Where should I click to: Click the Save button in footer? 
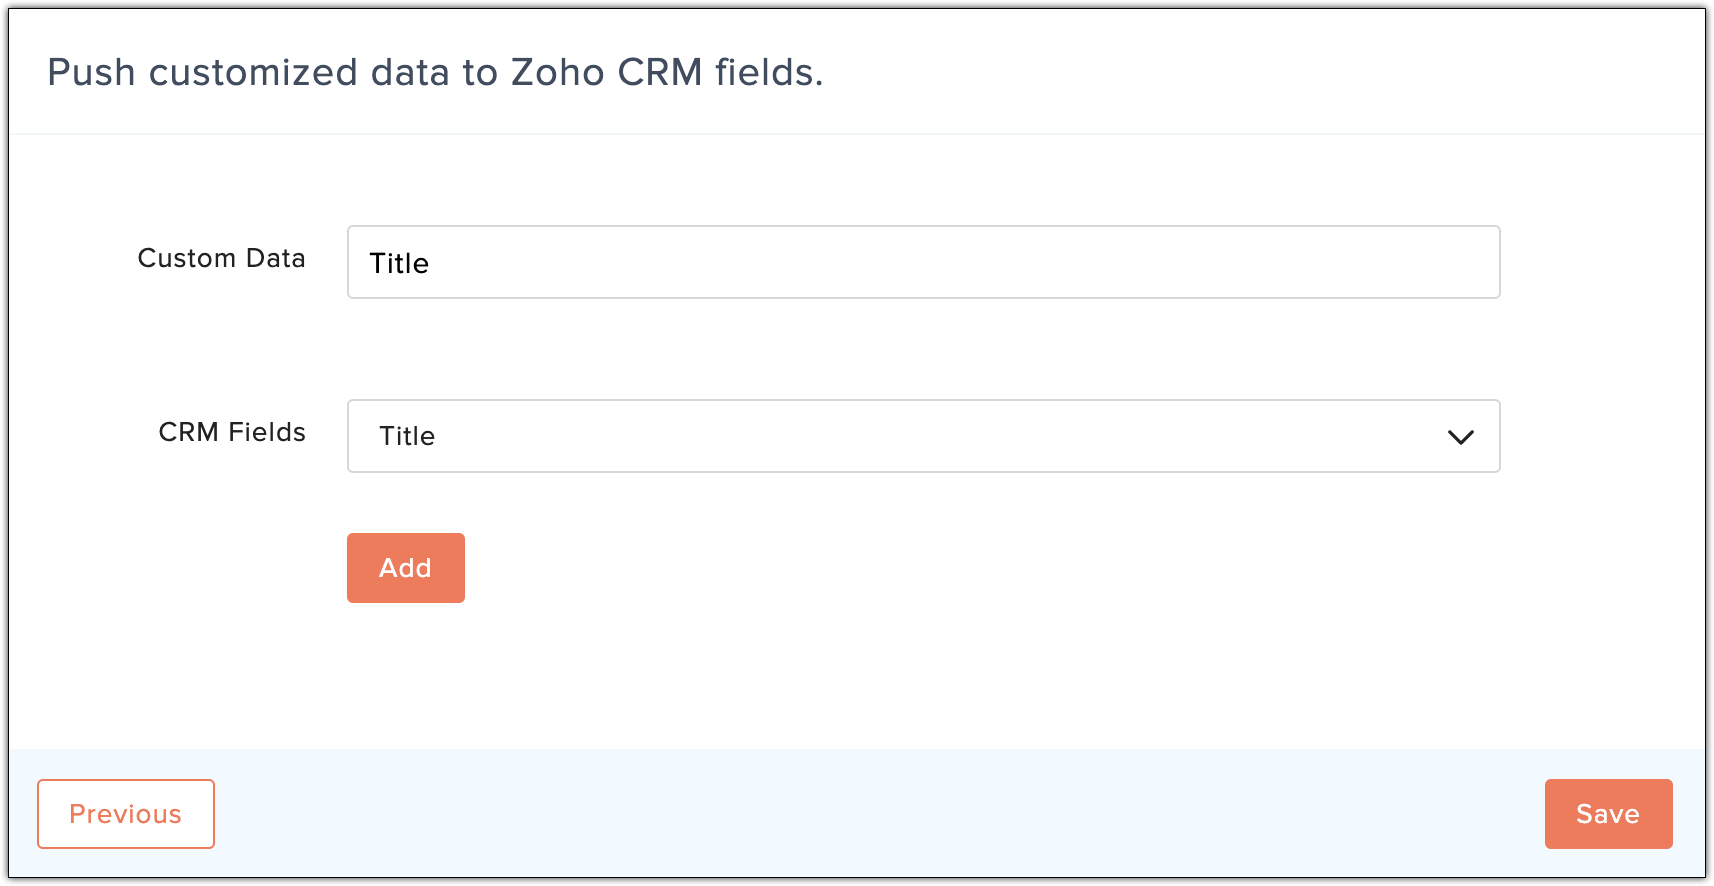(1608, 814)
